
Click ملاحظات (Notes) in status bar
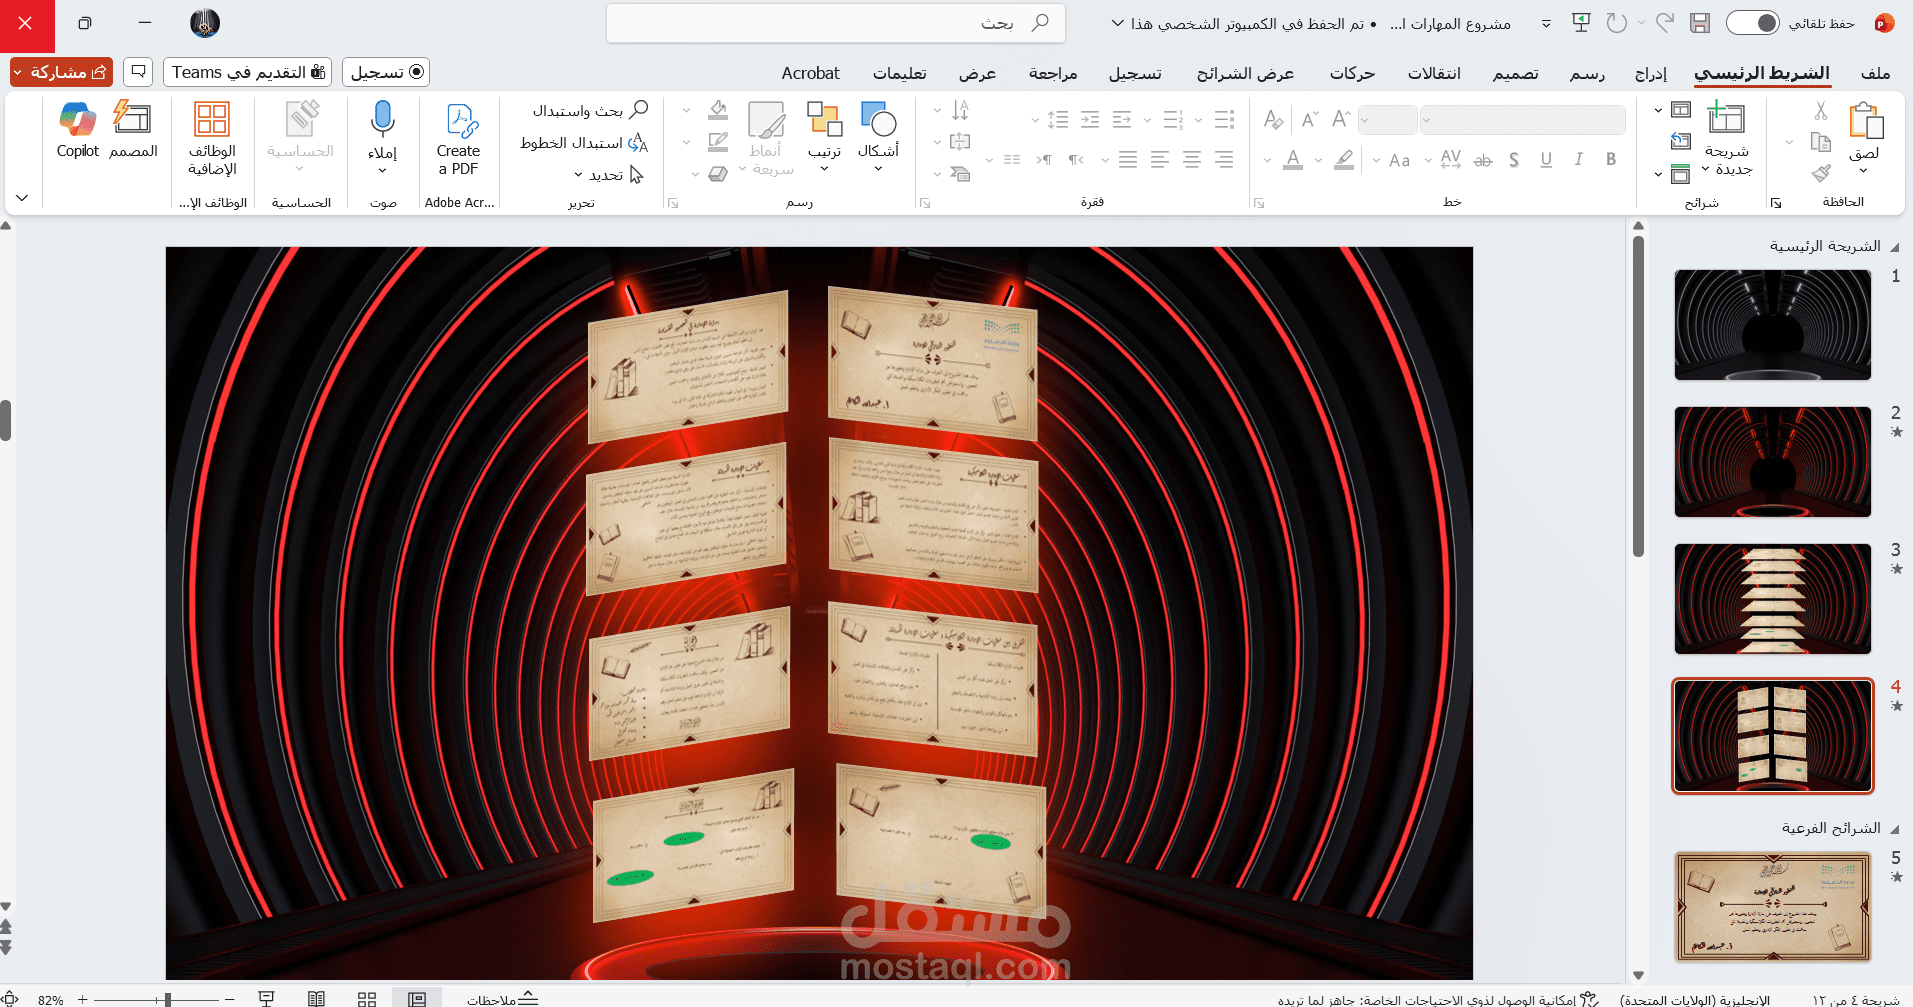pos(502,998)
